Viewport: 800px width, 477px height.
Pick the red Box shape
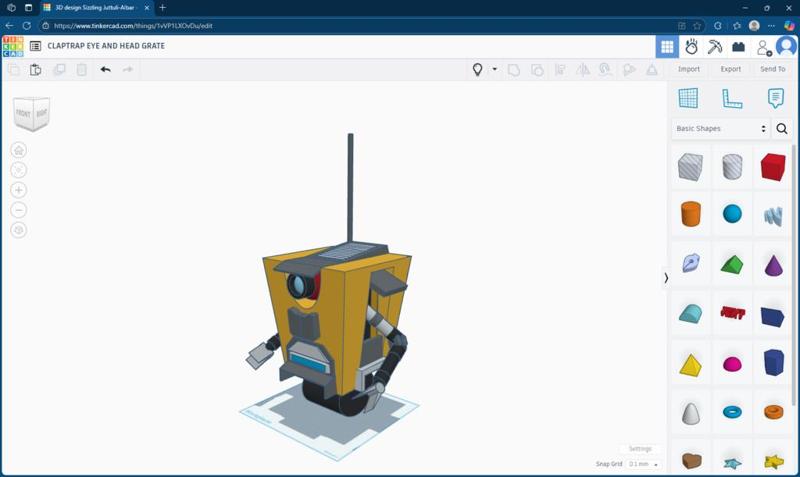click(773, 167)
